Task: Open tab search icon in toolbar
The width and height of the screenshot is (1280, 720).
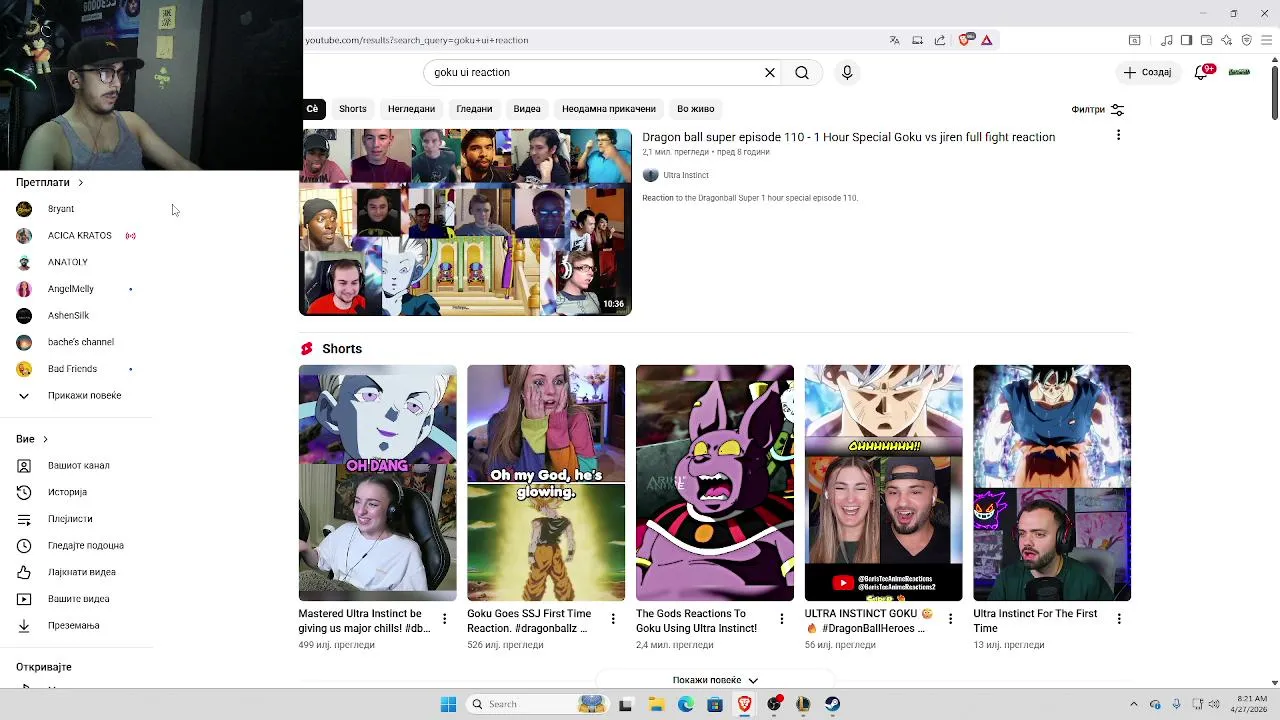Action: (x=1134, y=40)
